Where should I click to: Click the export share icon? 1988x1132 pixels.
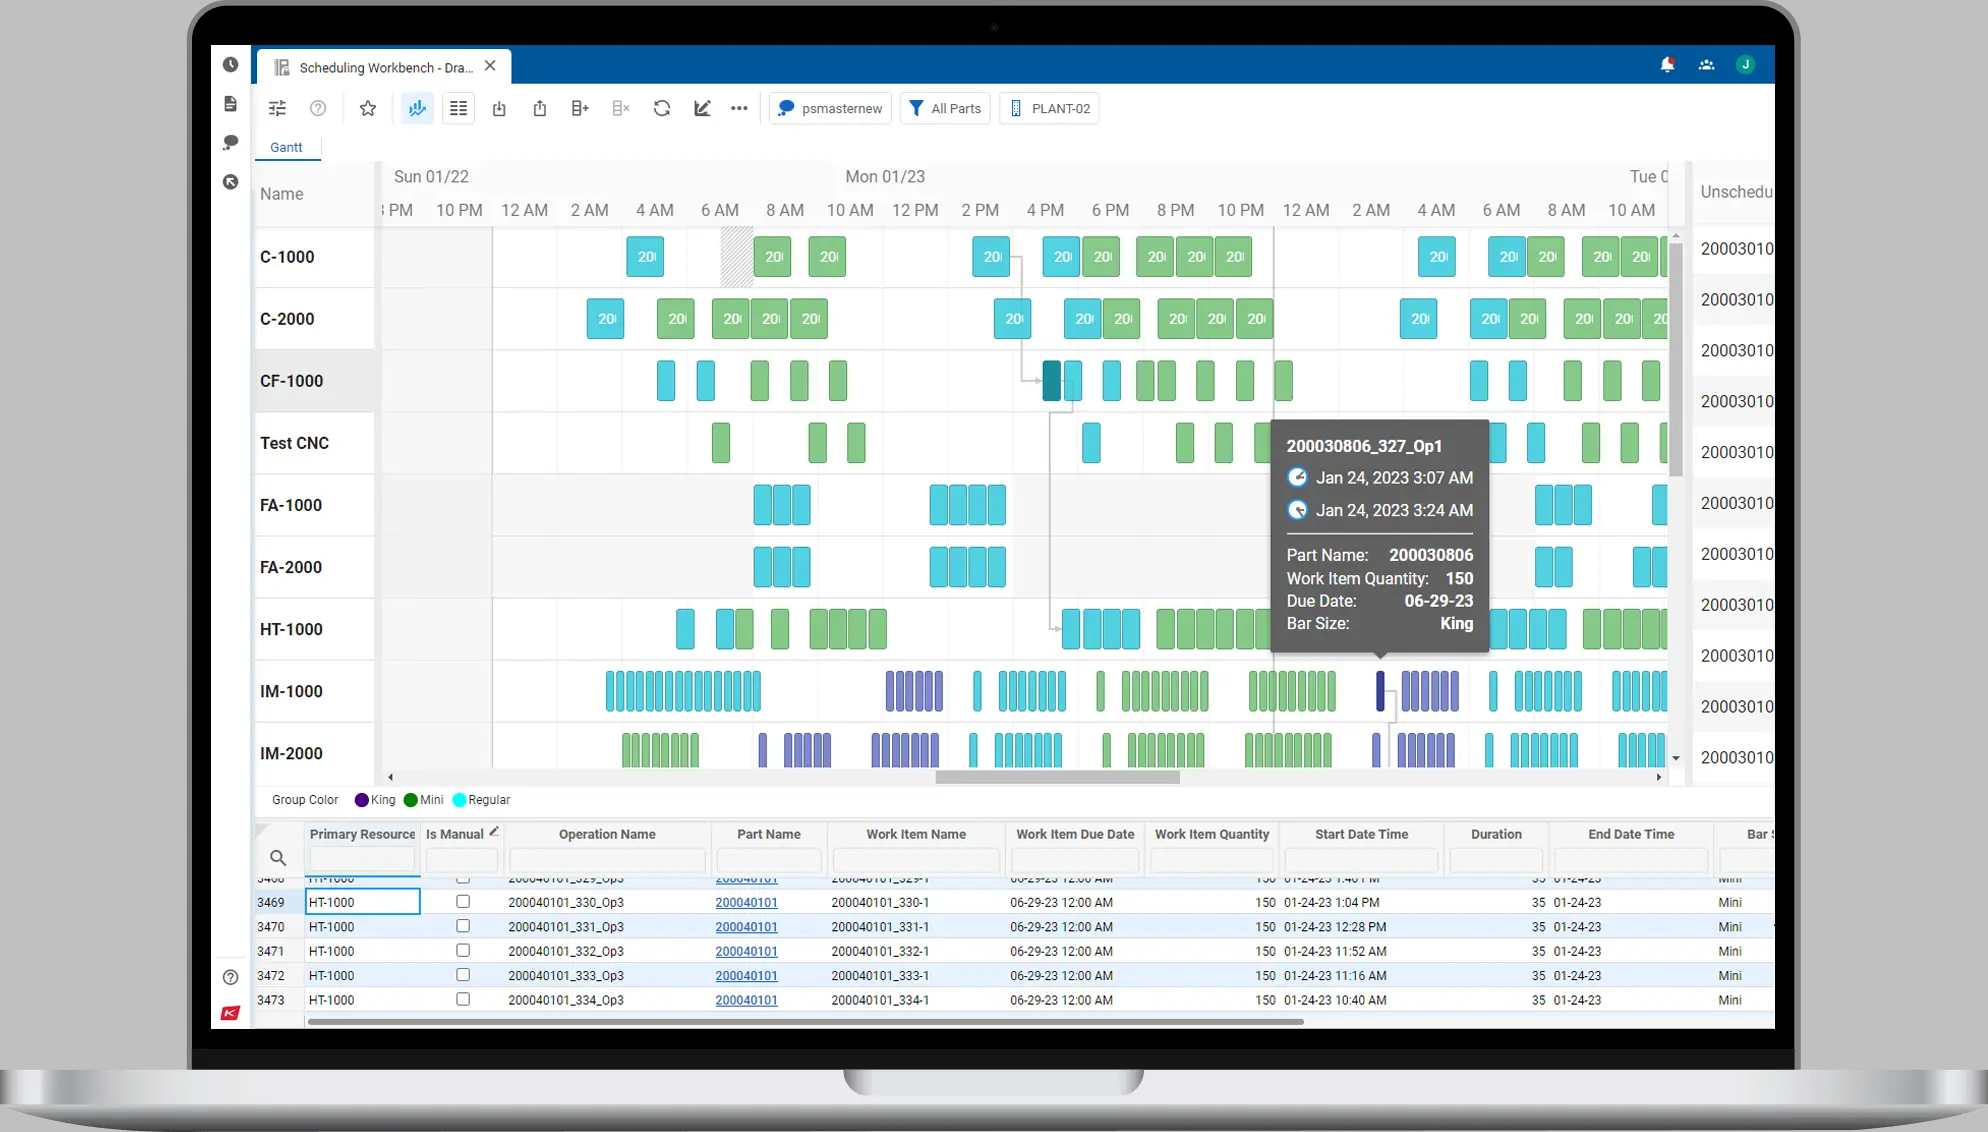click(x=539, y=108)
